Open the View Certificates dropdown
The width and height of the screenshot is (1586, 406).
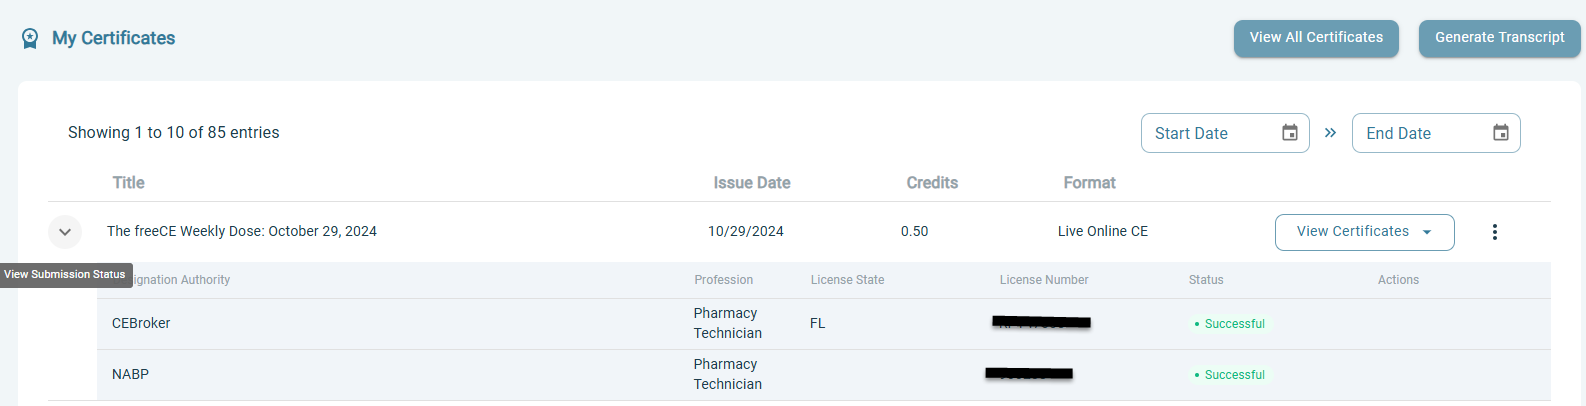[1365, 232]
